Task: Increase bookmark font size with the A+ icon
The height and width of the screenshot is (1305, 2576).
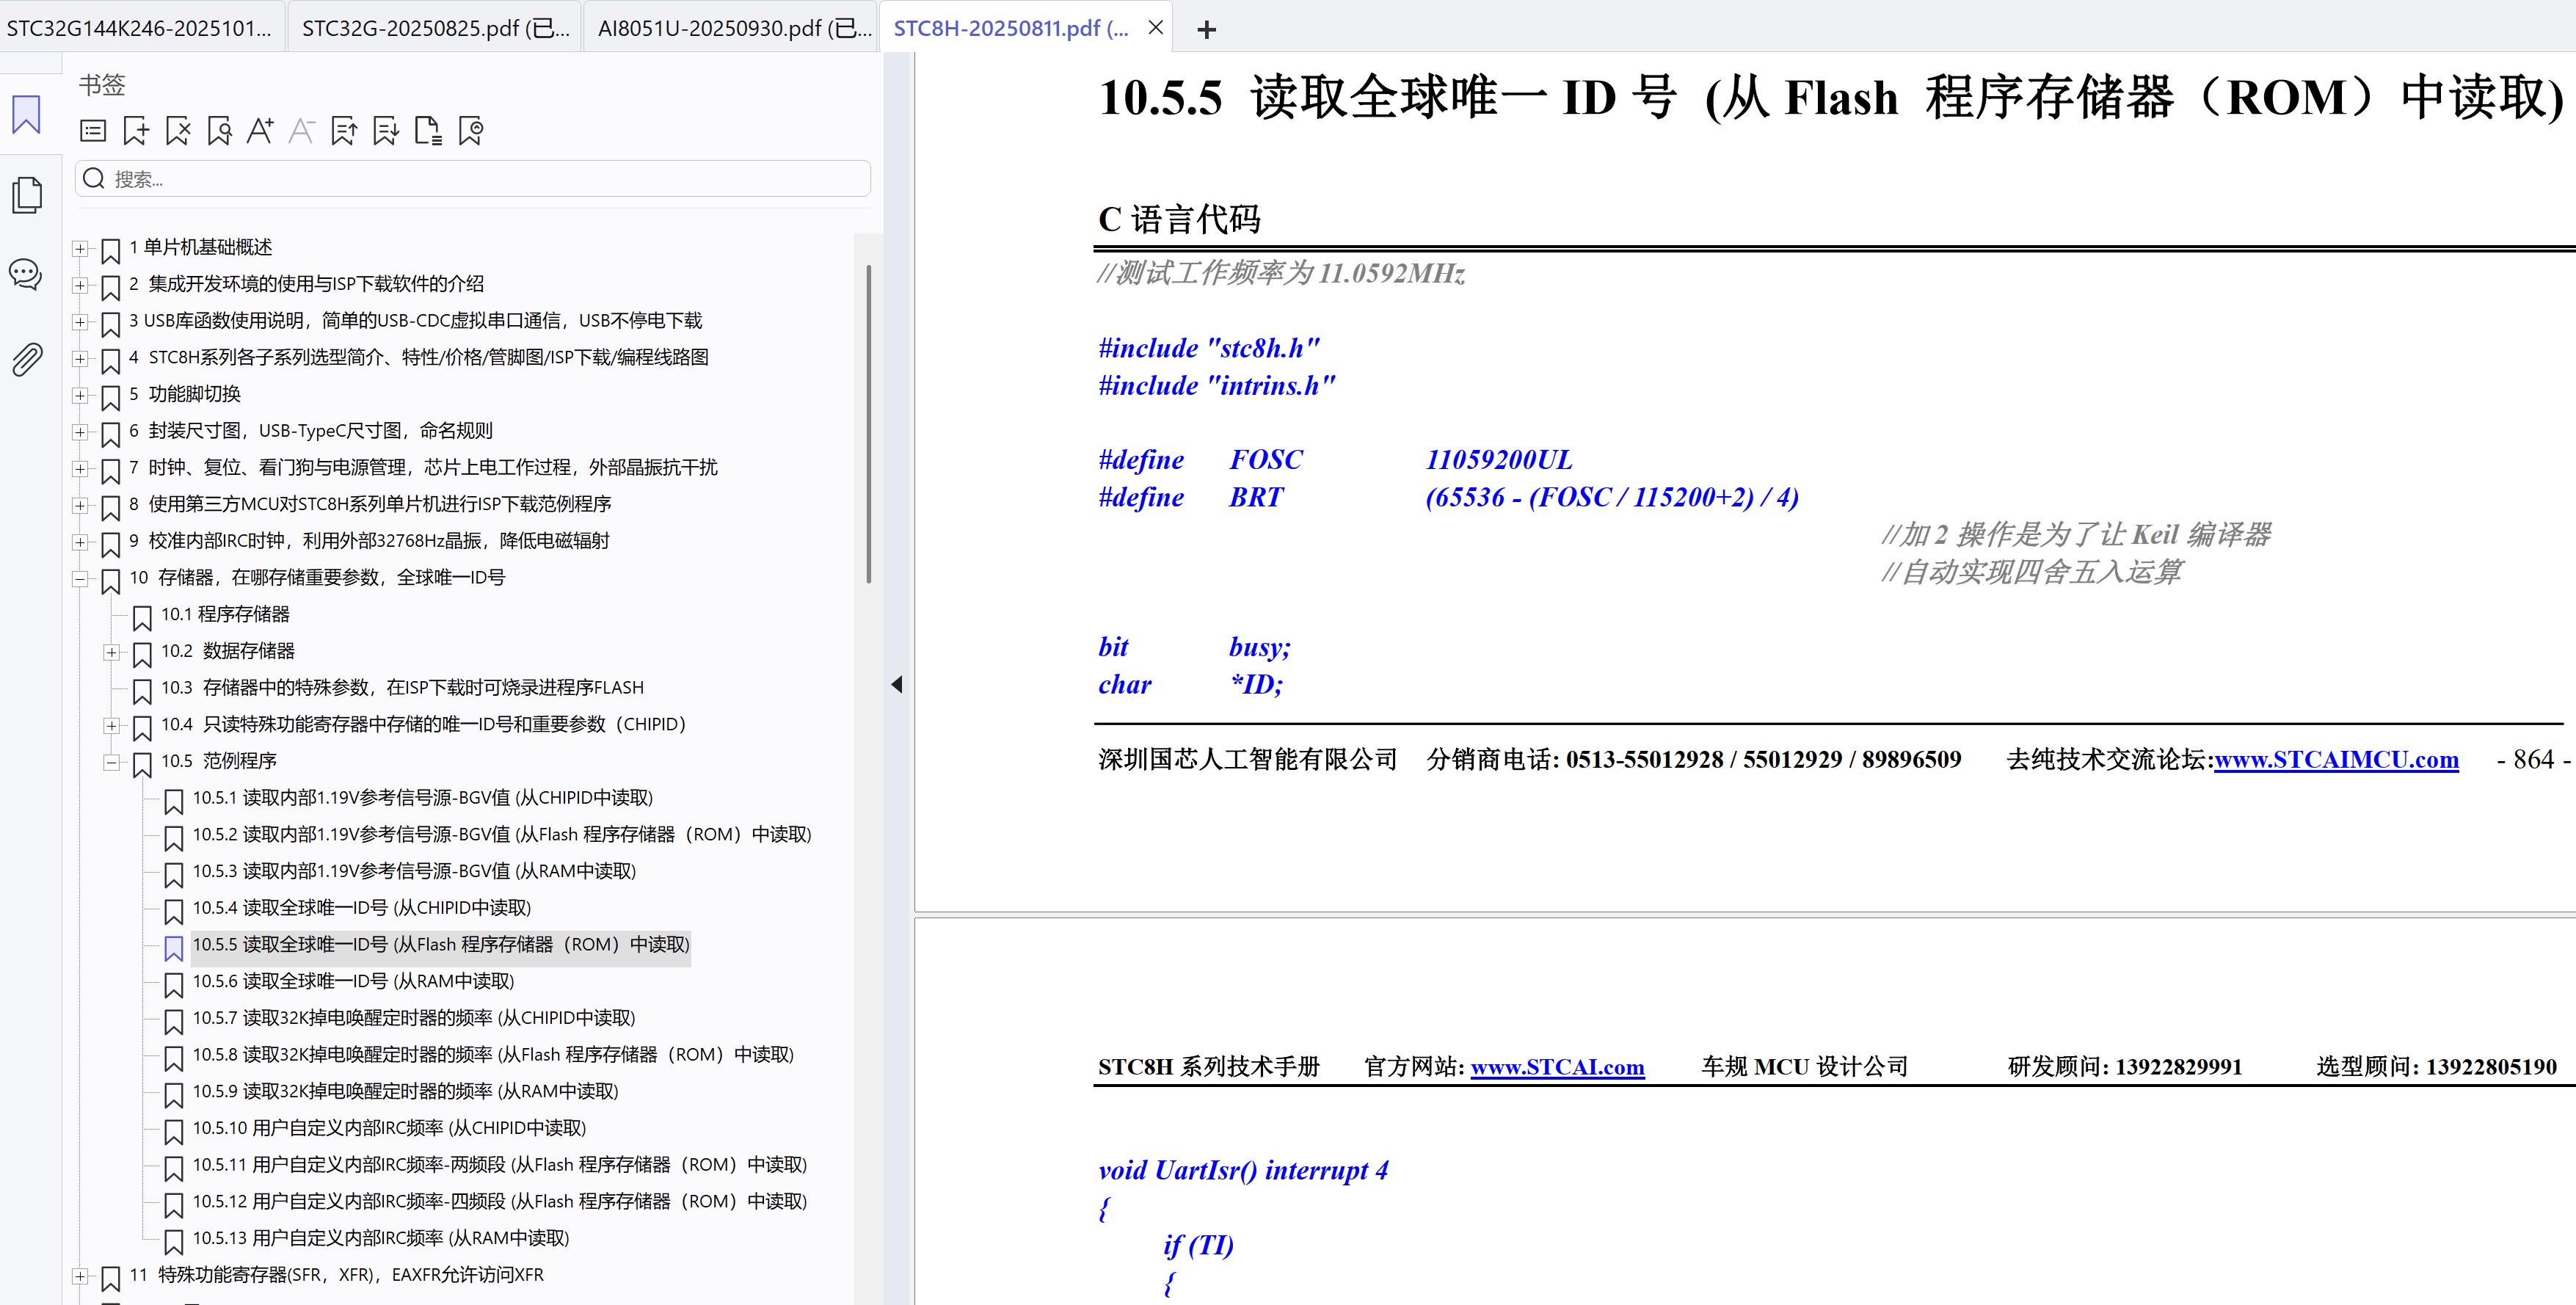Action: (260, 130)
